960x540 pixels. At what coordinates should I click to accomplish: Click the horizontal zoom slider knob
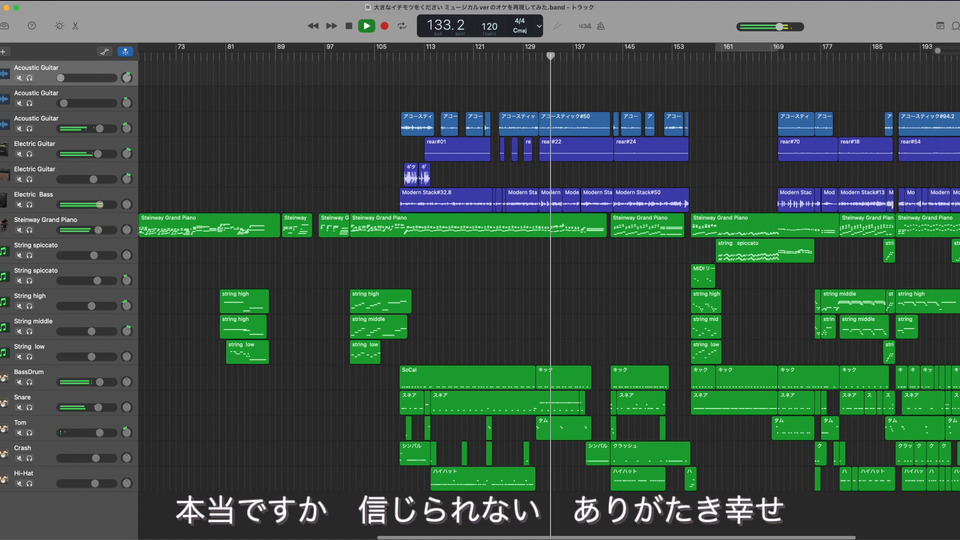click(x=937, y=51)
